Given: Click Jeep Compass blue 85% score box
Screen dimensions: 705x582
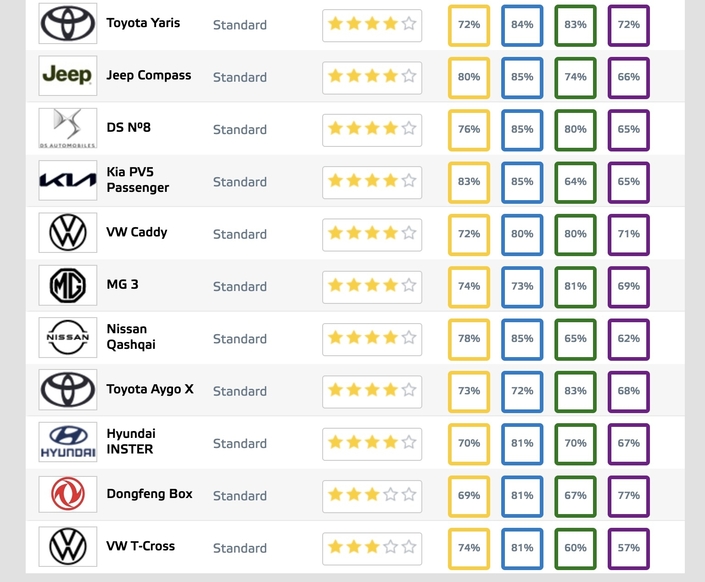Looking at the screenshot, I should (522, 76).
